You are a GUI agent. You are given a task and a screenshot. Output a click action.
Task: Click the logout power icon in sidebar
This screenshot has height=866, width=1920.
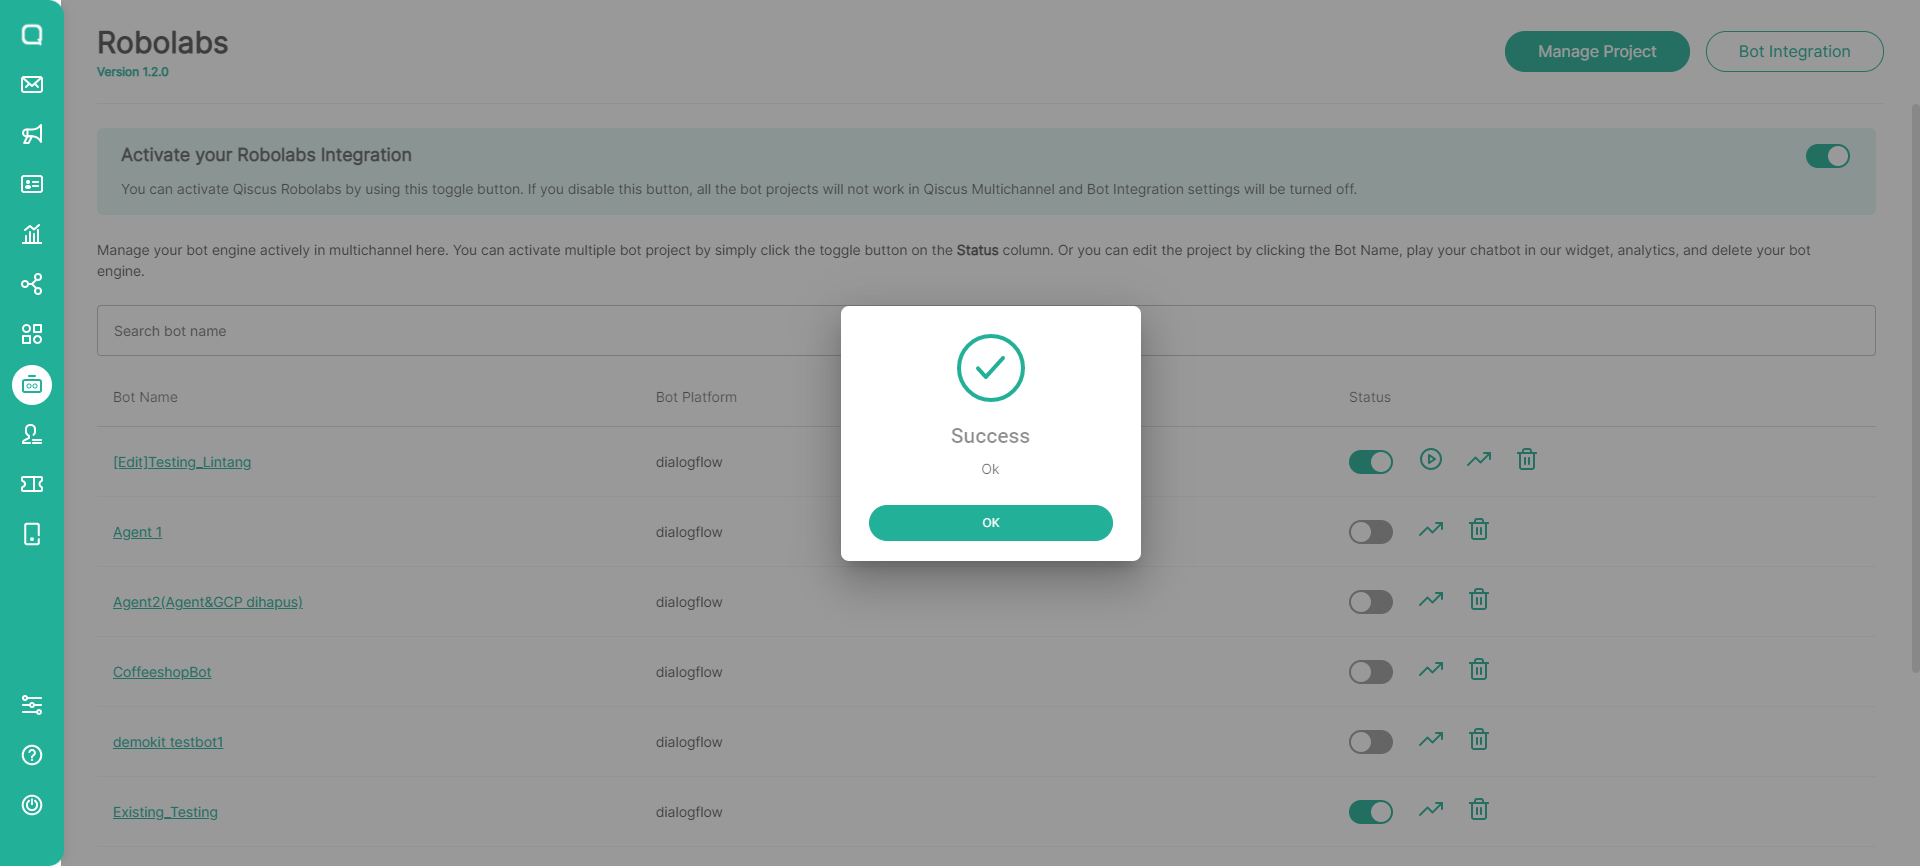coord(32,805)
